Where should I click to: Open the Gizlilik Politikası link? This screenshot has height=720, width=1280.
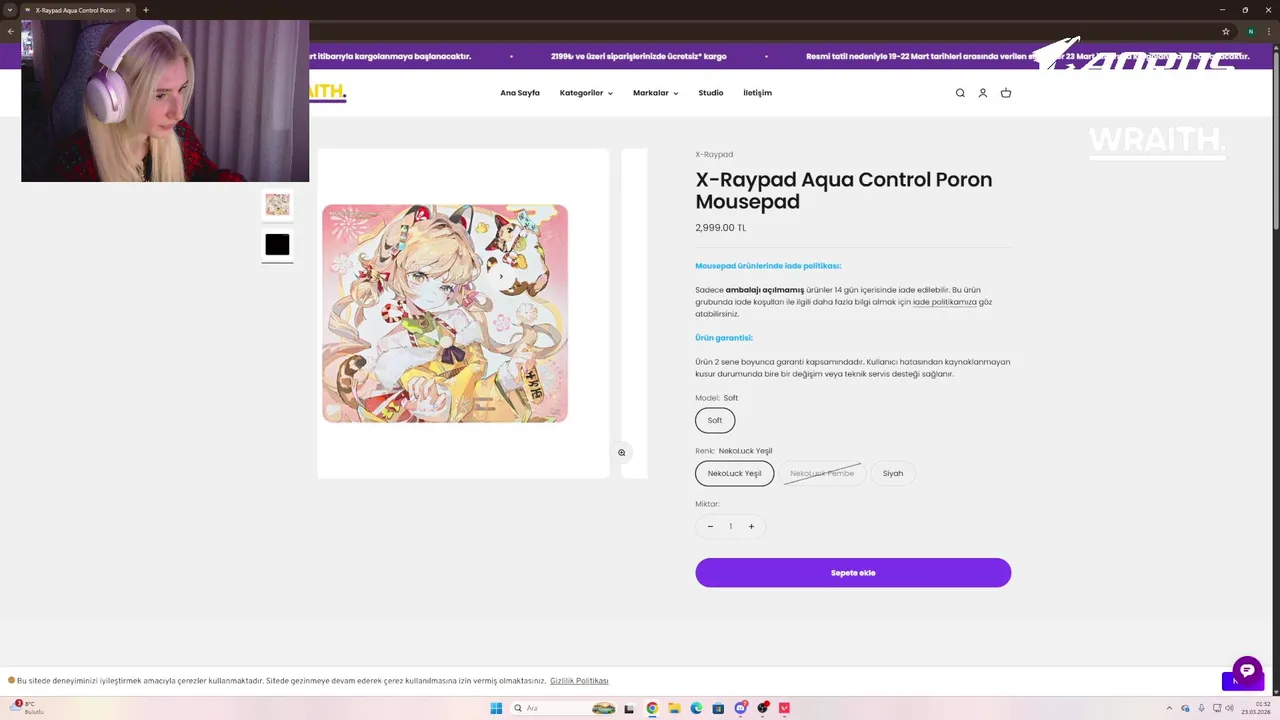(x=579, y=681)
